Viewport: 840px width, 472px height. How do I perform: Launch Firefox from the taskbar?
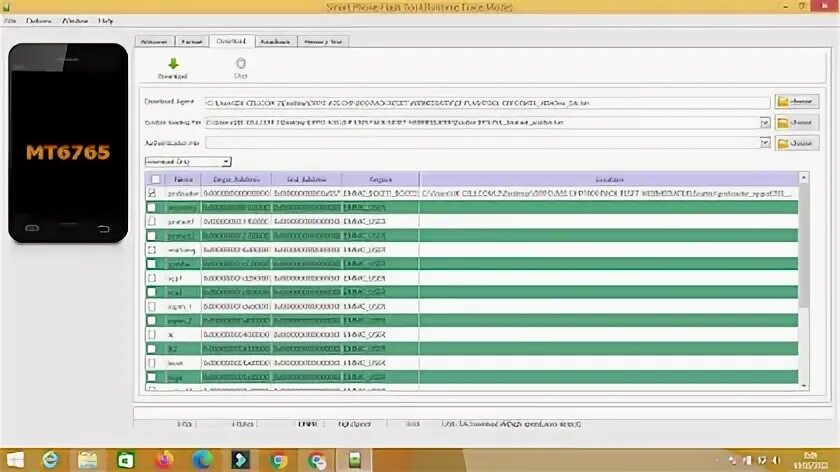tap(164, 460)
